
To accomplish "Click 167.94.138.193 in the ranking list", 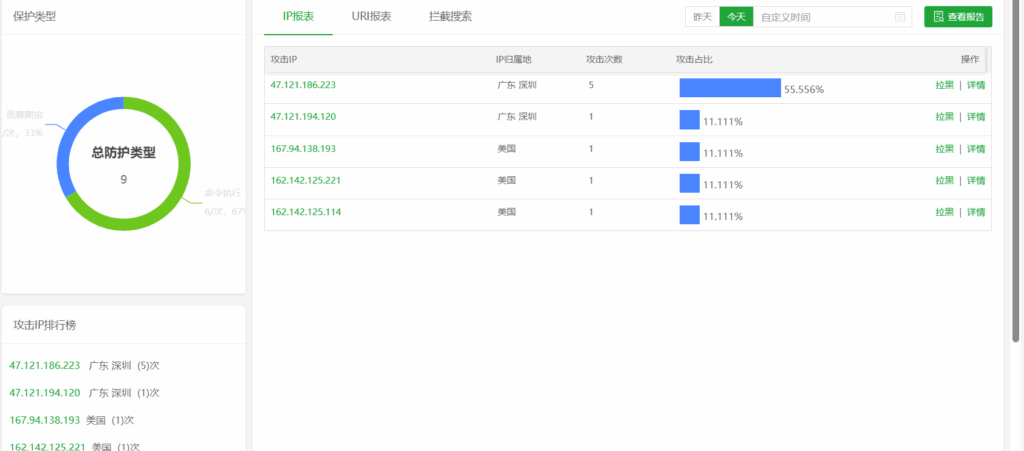I will 44,420.
